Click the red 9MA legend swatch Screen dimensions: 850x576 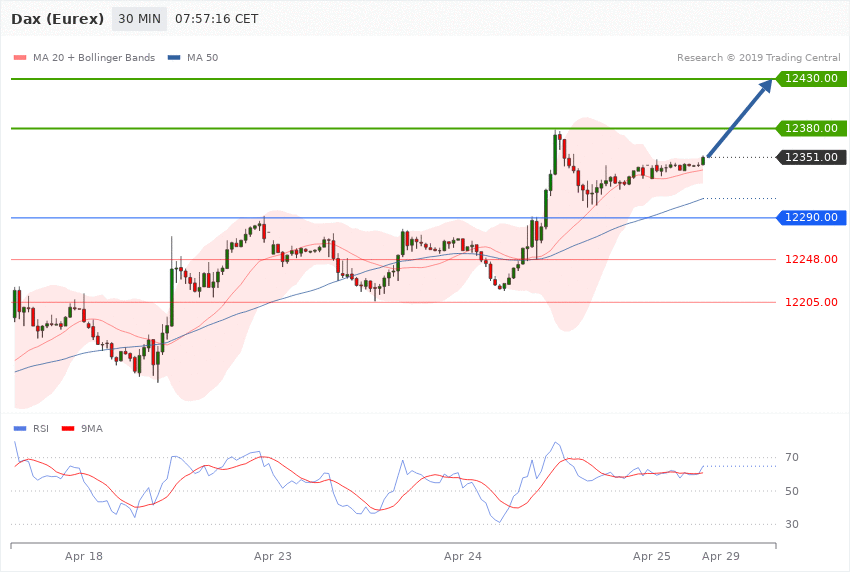[68, 429]
